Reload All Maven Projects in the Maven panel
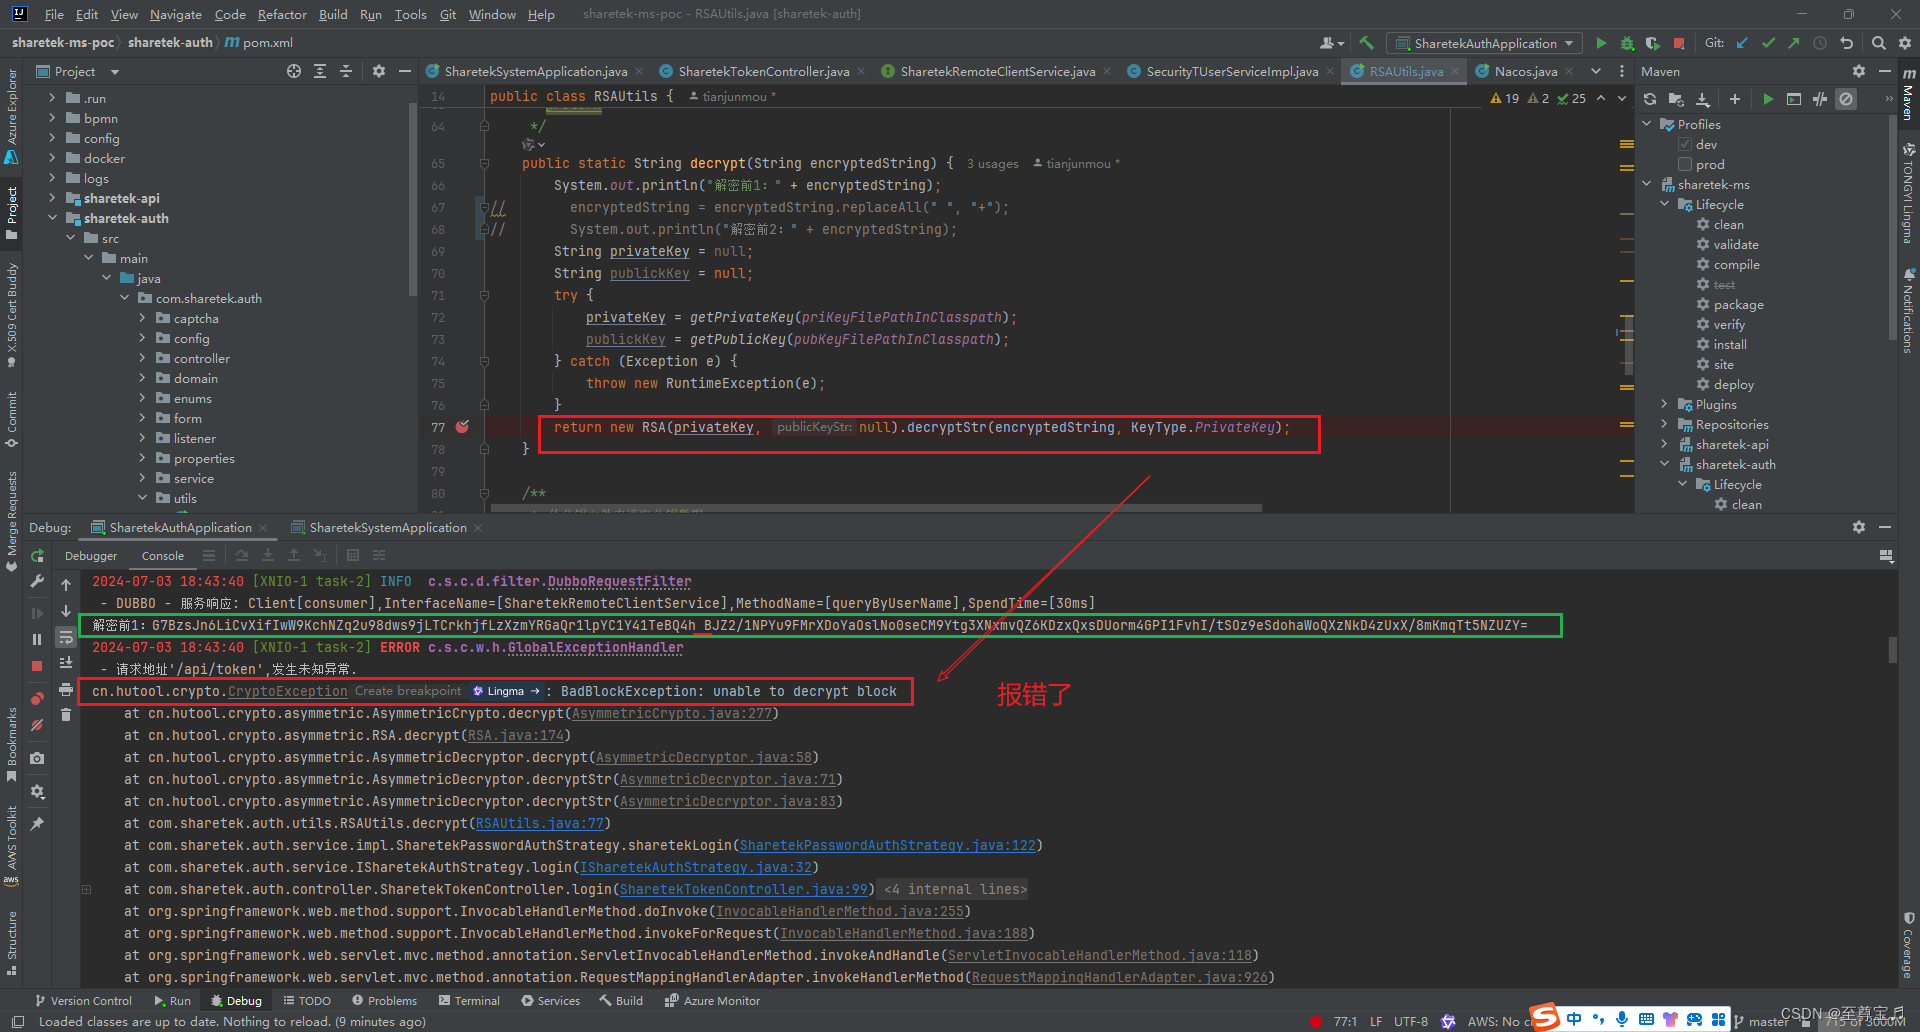The image size is (1920, 1032). click(x=1649, y=99)
